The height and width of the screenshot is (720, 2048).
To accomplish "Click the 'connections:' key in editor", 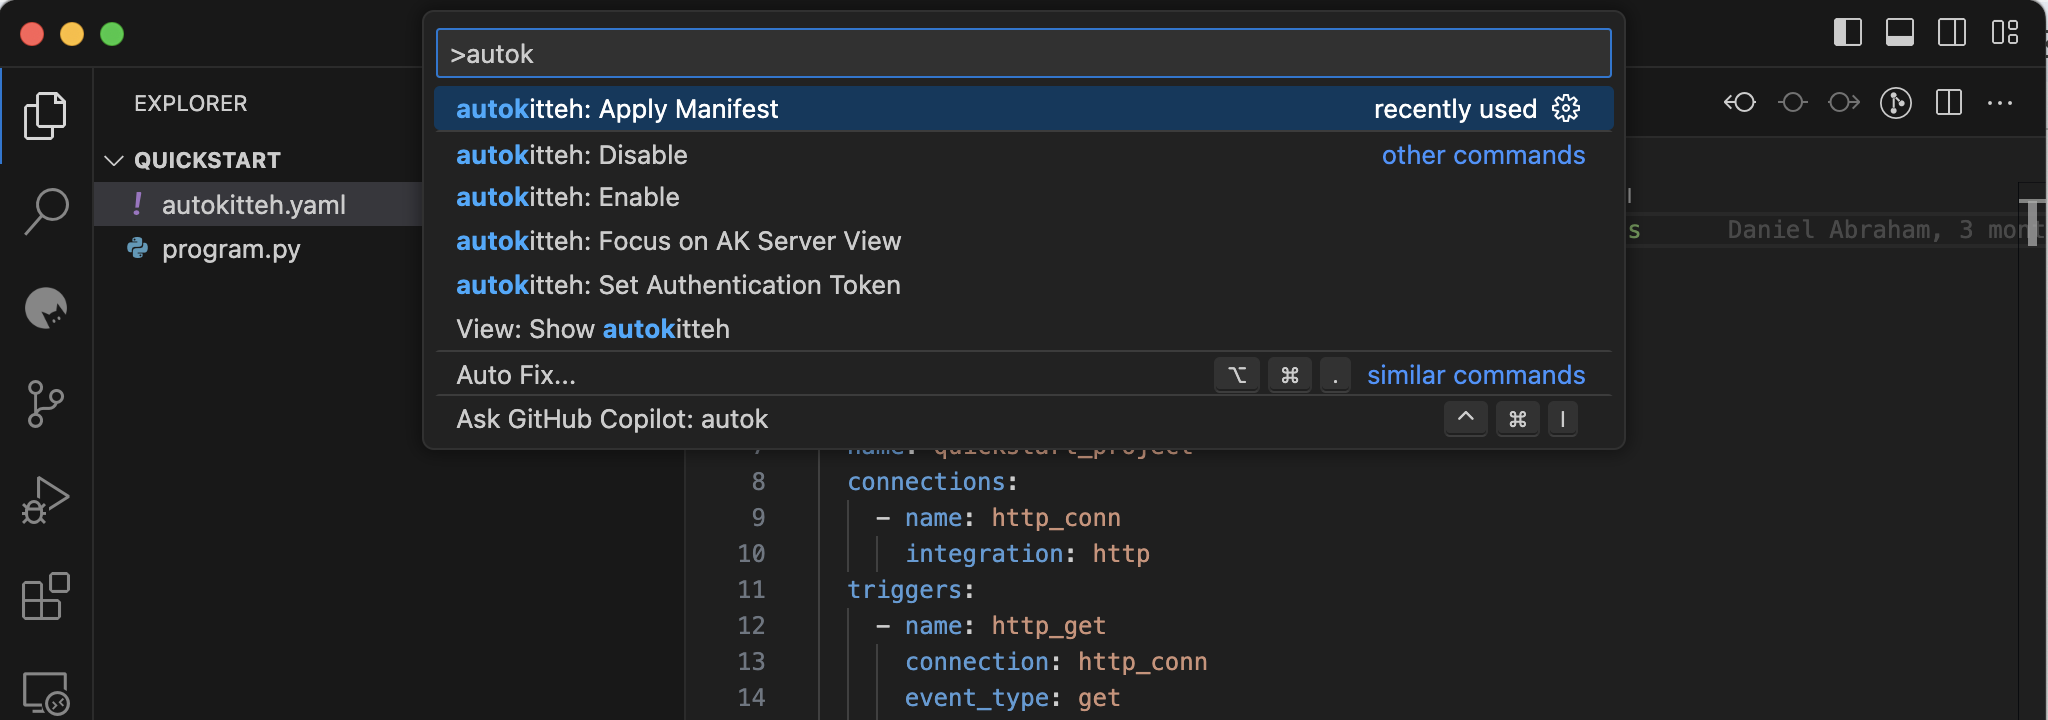I will 932,482.
